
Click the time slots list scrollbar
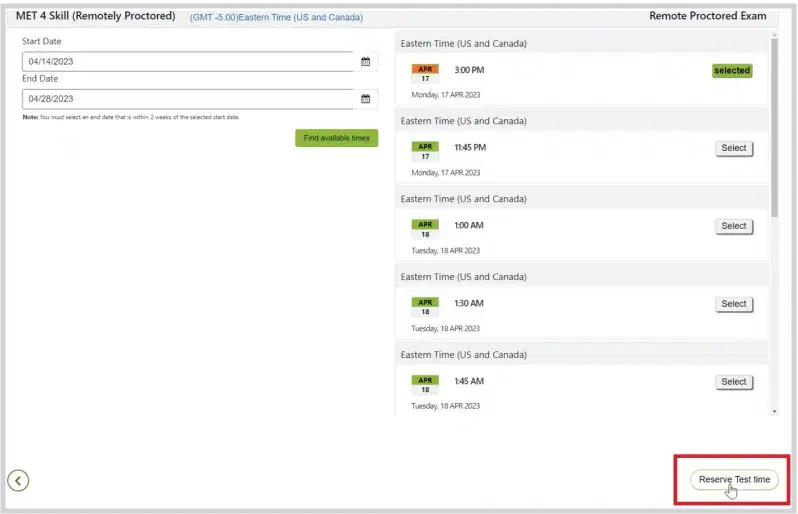tap(774, 130)
